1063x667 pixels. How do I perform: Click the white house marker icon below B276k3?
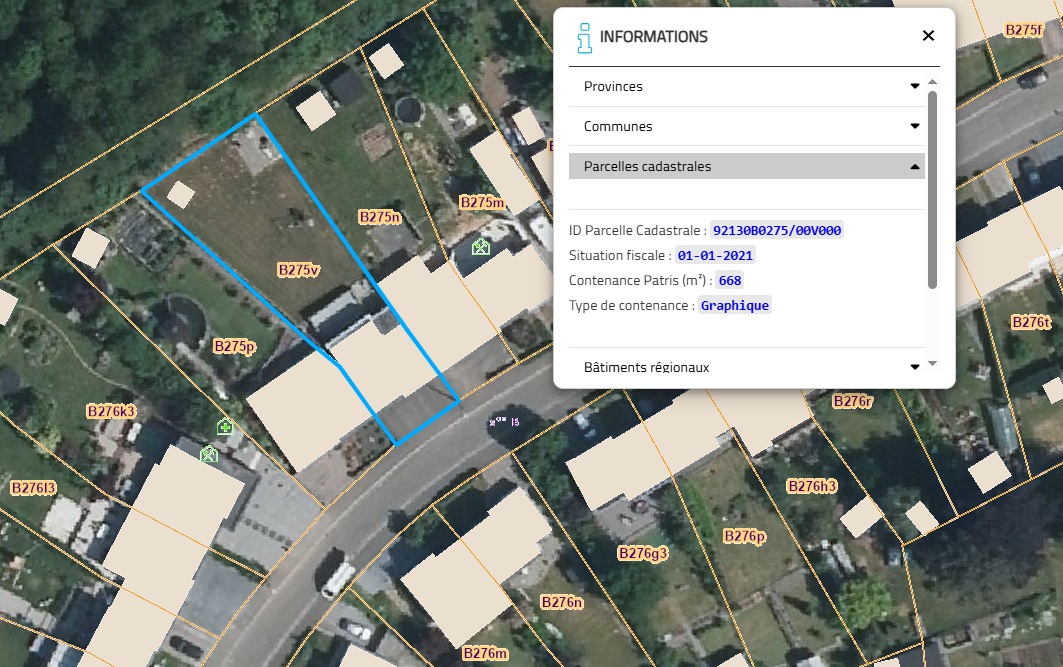[x=209, y=453]
